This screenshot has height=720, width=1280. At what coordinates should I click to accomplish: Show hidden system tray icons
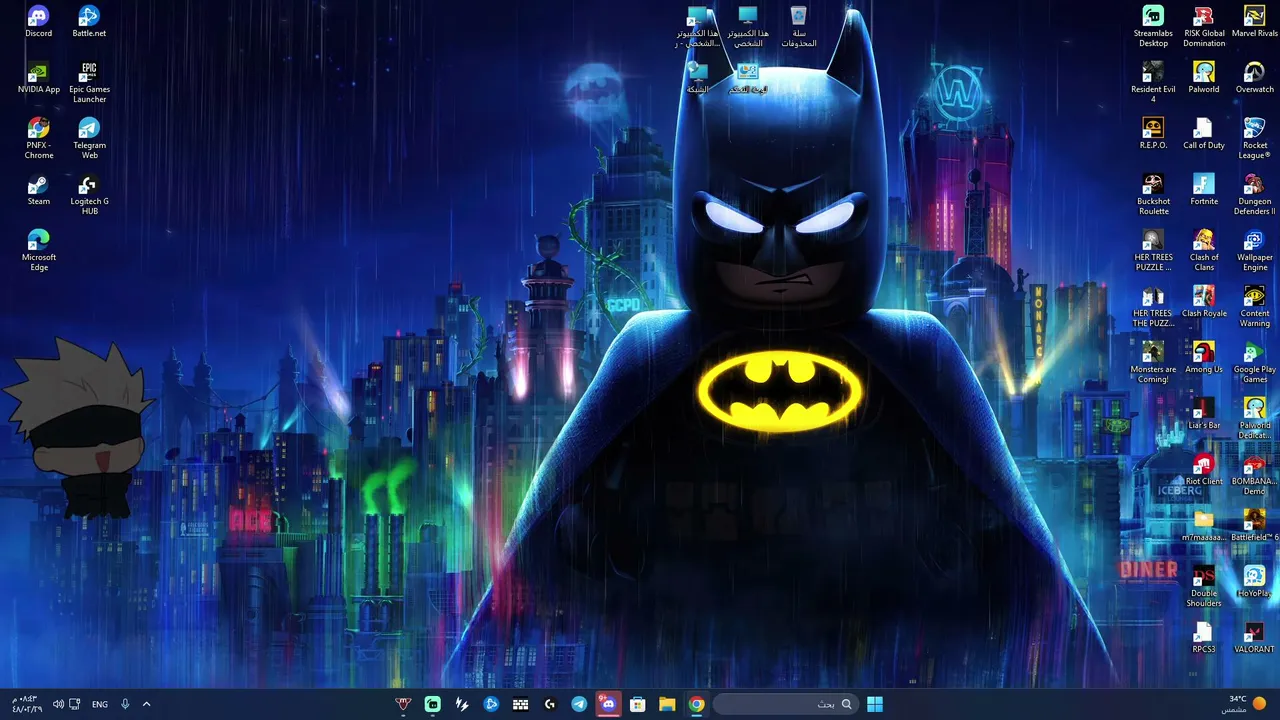(146, 704)
